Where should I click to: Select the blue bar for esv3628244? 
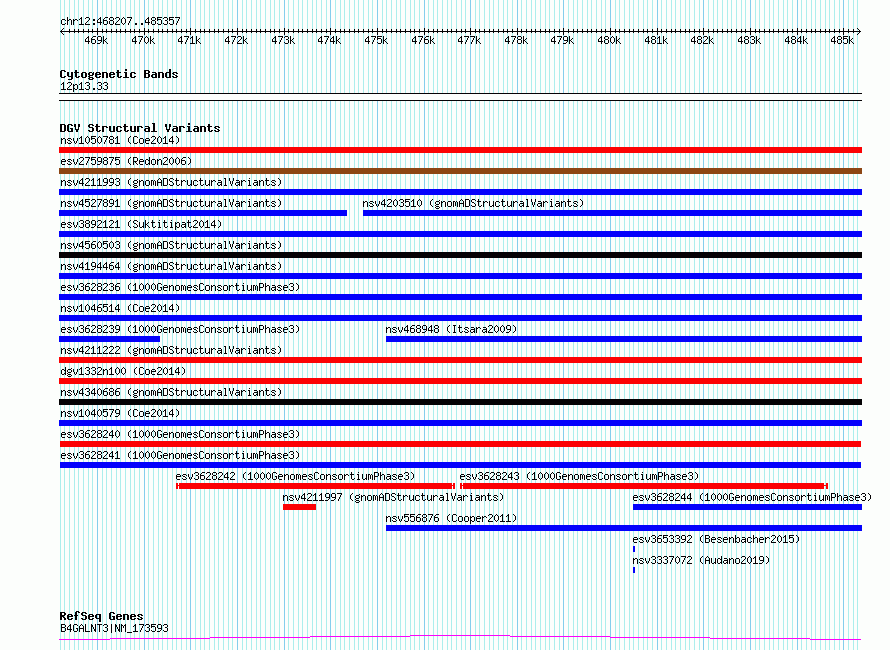pos(748,507)
